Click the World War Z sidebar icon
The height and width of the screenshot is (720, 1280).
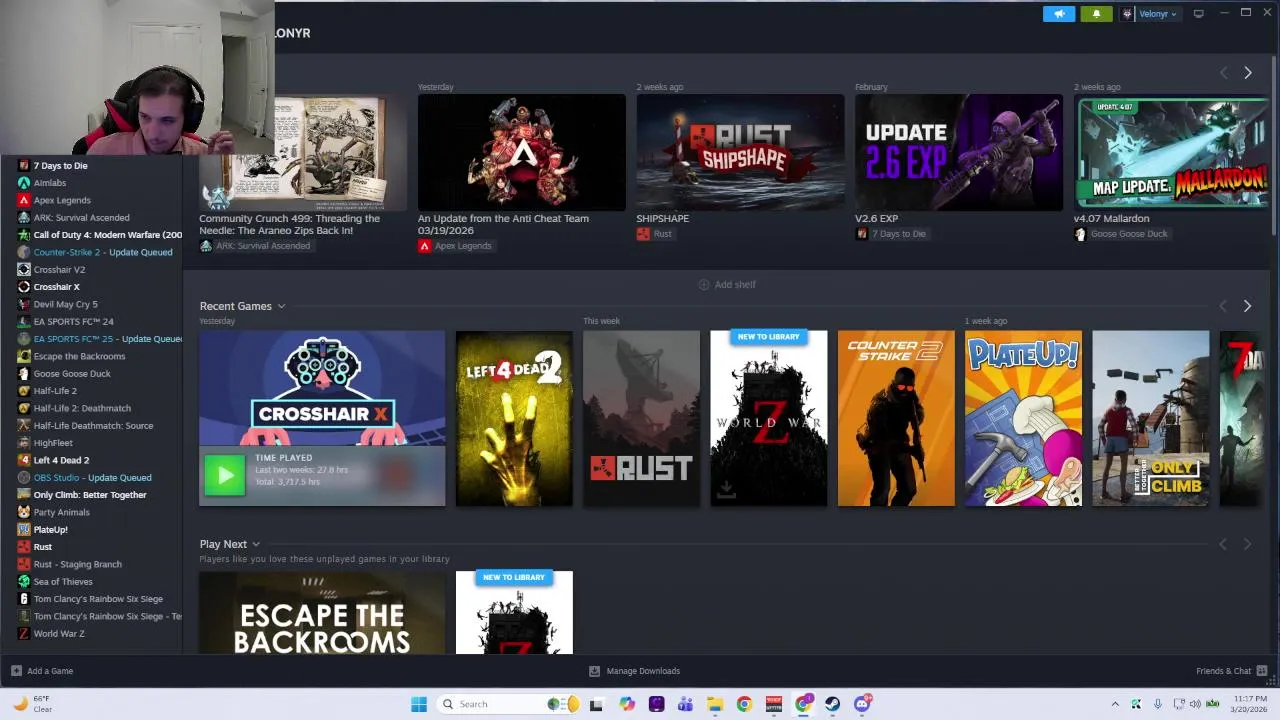24,633
